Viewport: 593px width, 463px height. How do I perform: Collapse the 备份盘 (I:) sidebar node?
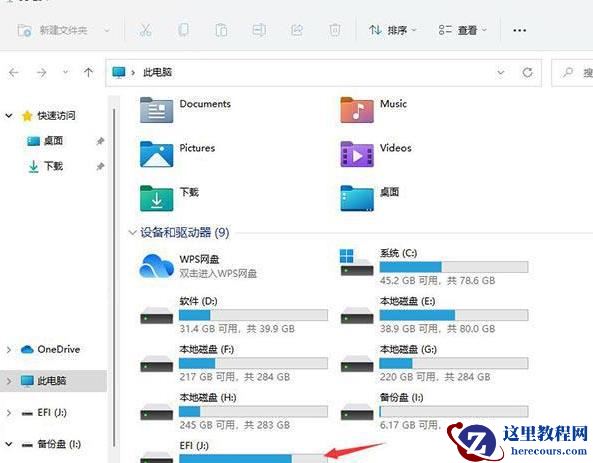[x=9, y=444]
